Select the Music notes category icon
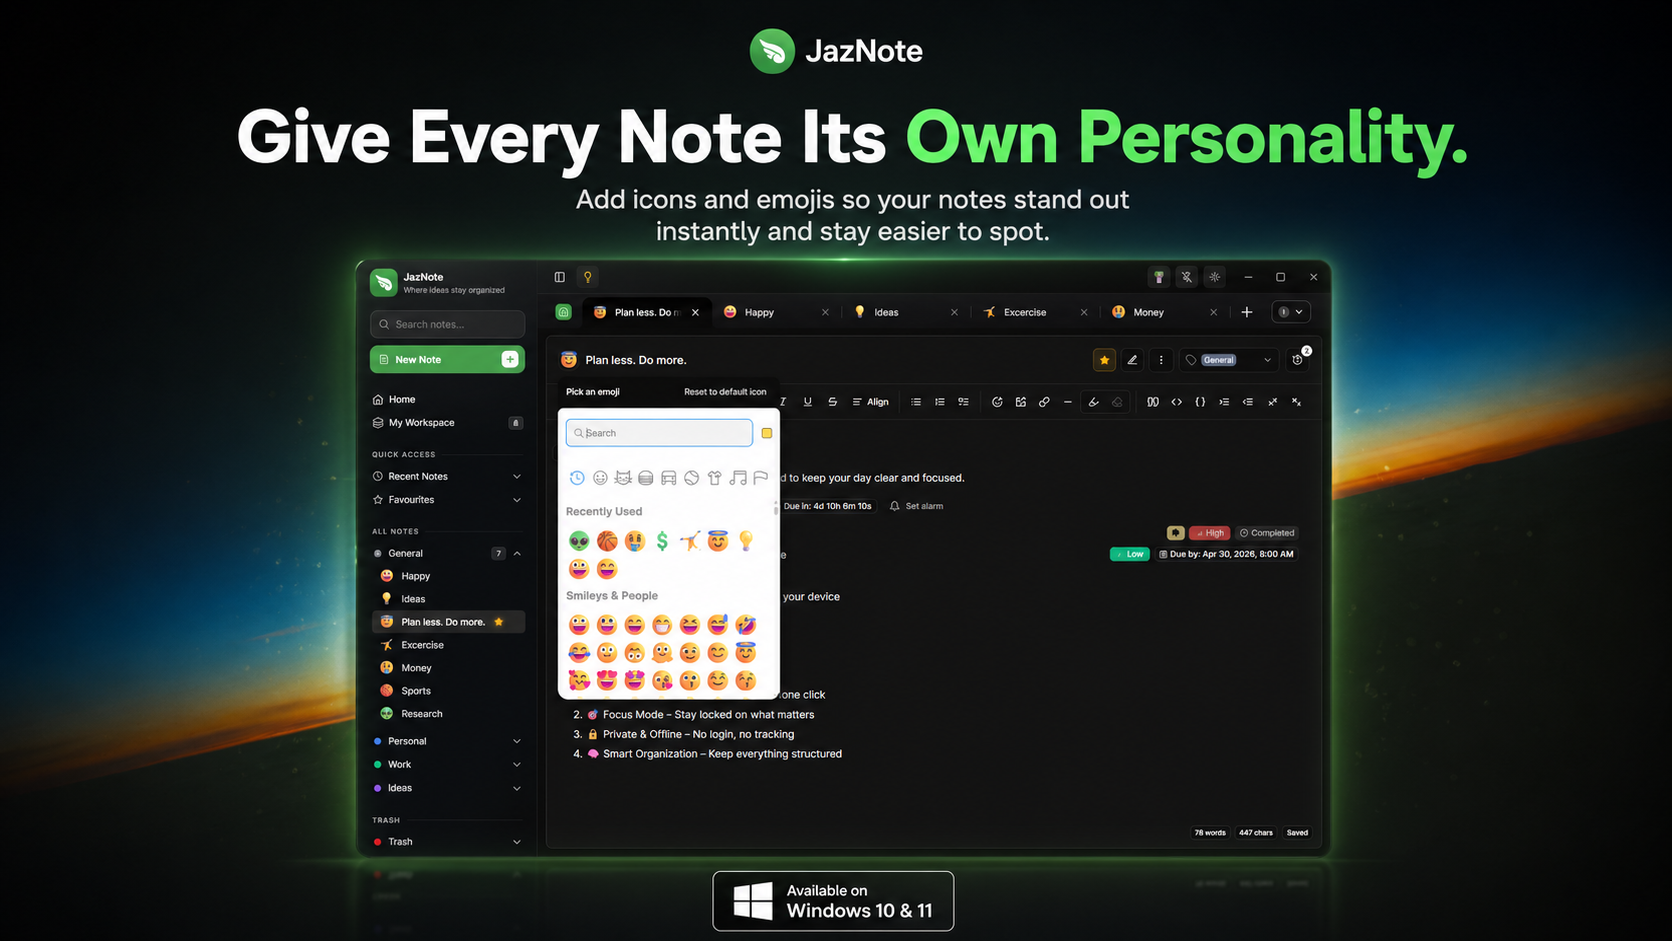The width and height of the screenshot is (1672, 941). 738,478
